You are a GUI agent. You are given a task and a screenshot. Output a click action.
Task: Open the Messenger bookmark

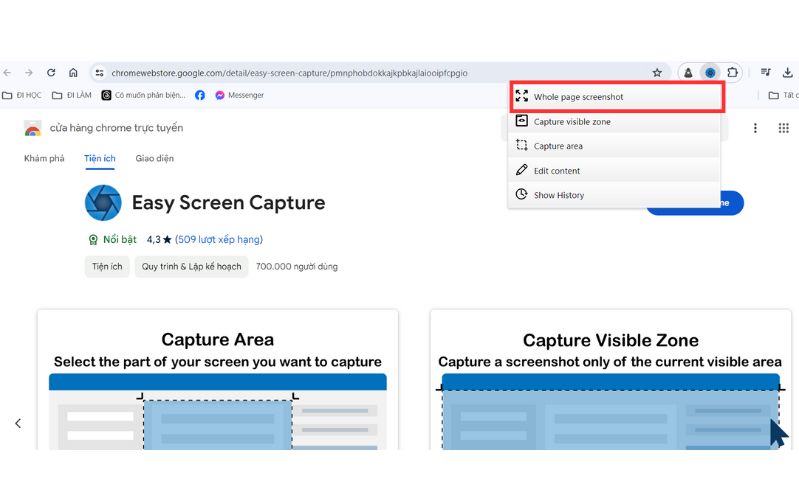(x=239, y=95)
